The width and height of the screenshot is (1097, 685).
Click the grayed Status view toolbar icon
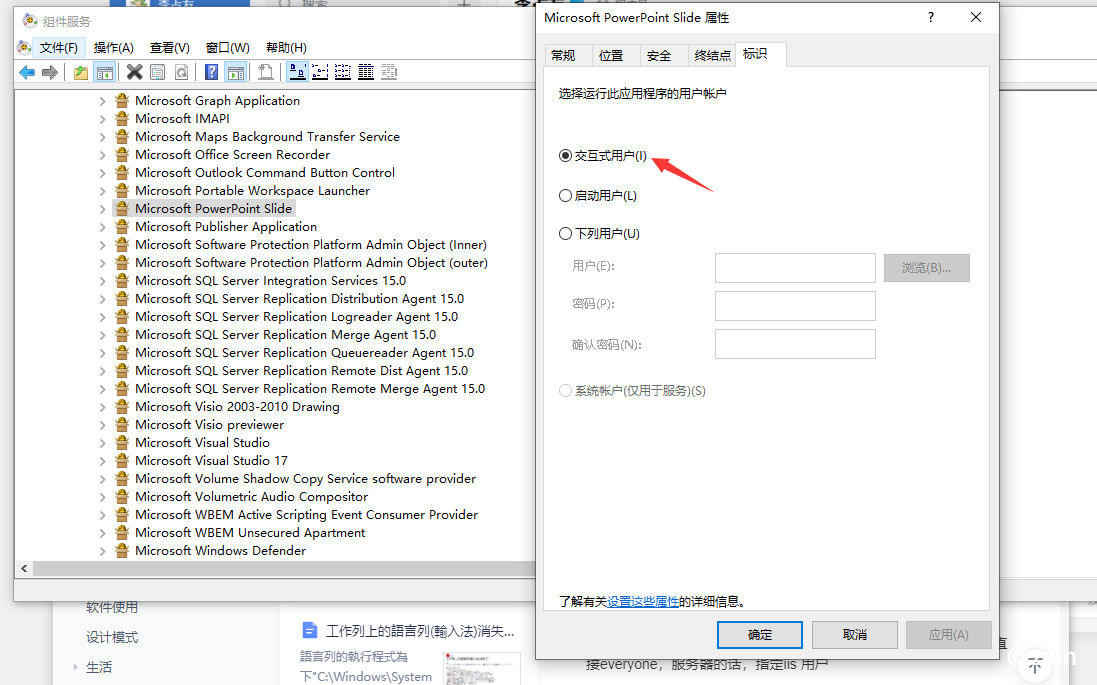(x=389, y=72)
